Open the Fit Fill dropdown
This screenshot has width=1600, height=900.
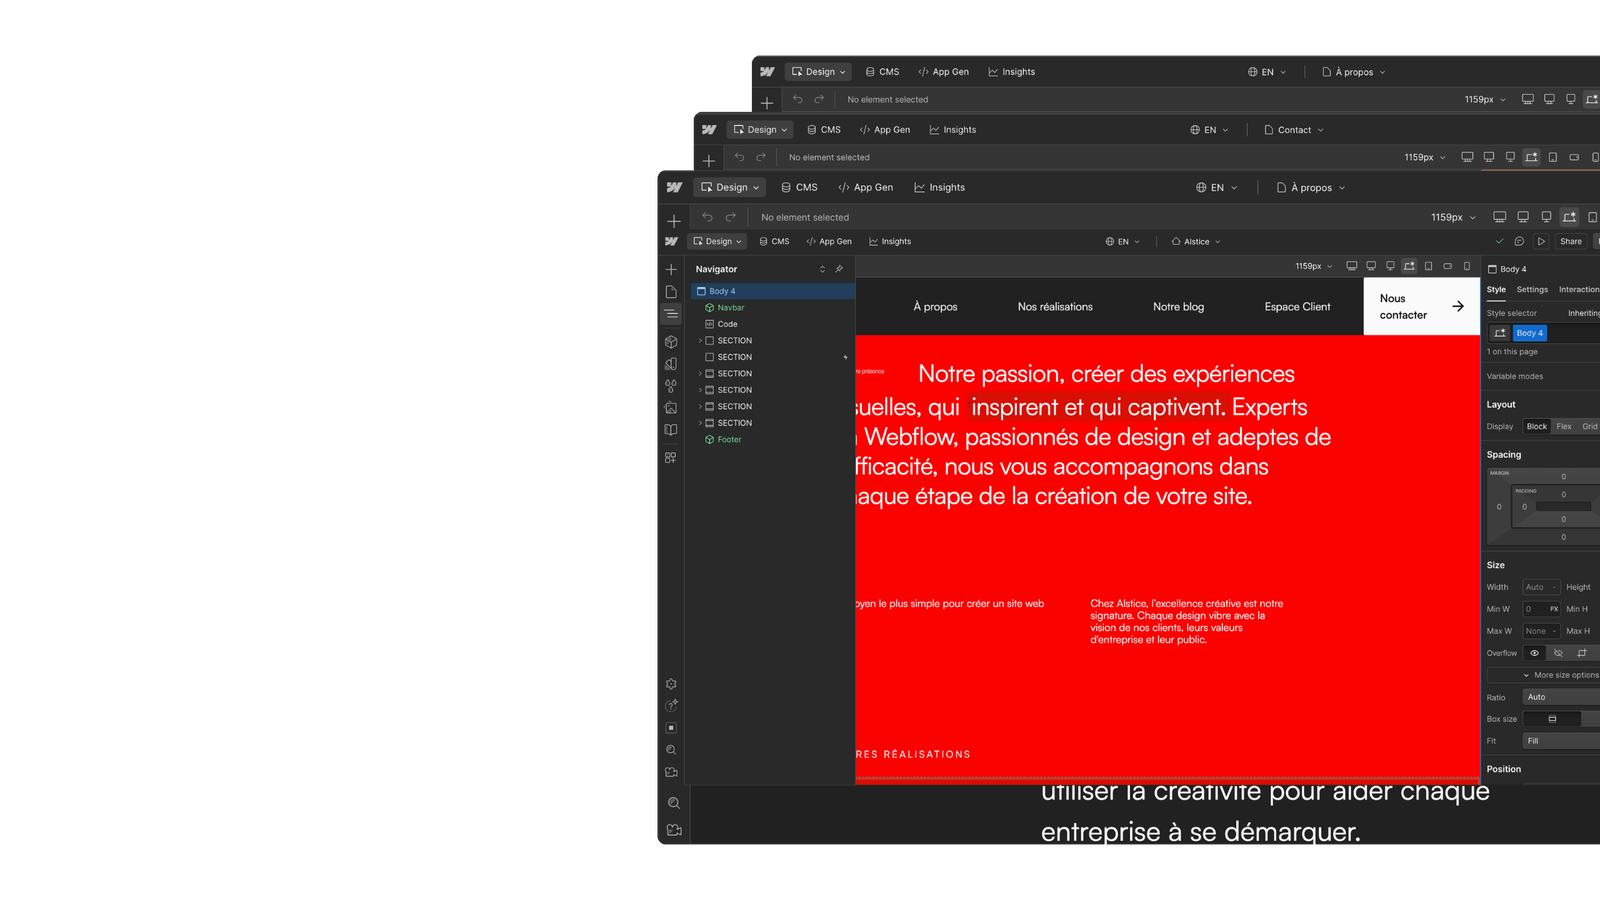[1561, 741]
